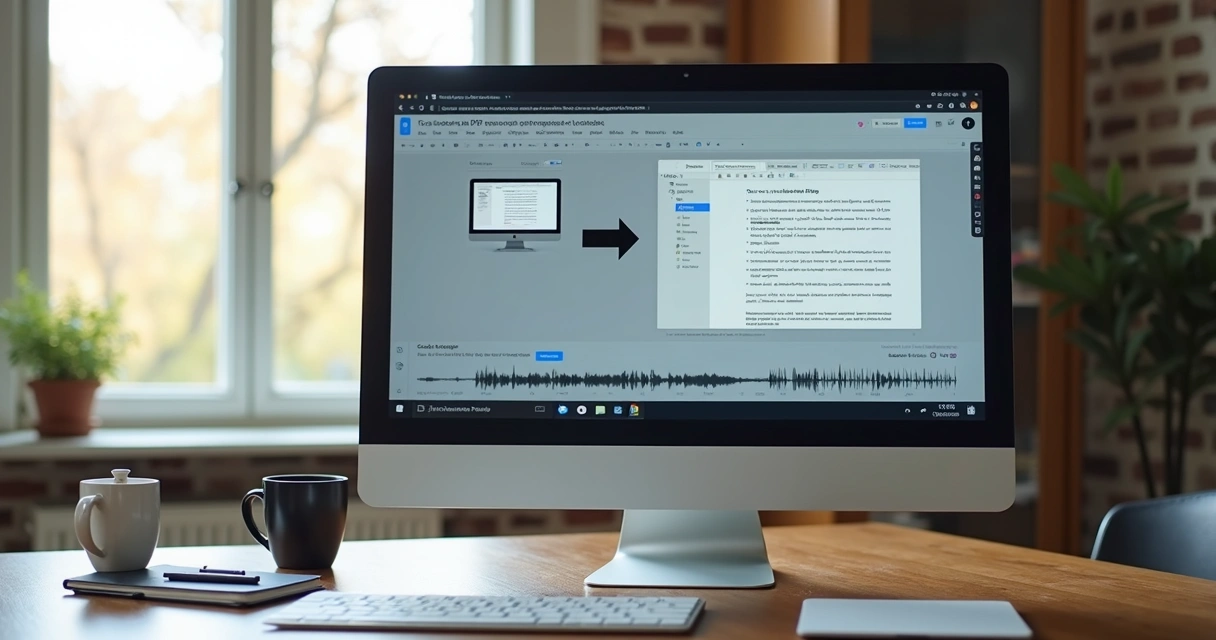Click the blue button in the document header
The width and height of the screenshot is (1216, 640).
click(915, 123)
